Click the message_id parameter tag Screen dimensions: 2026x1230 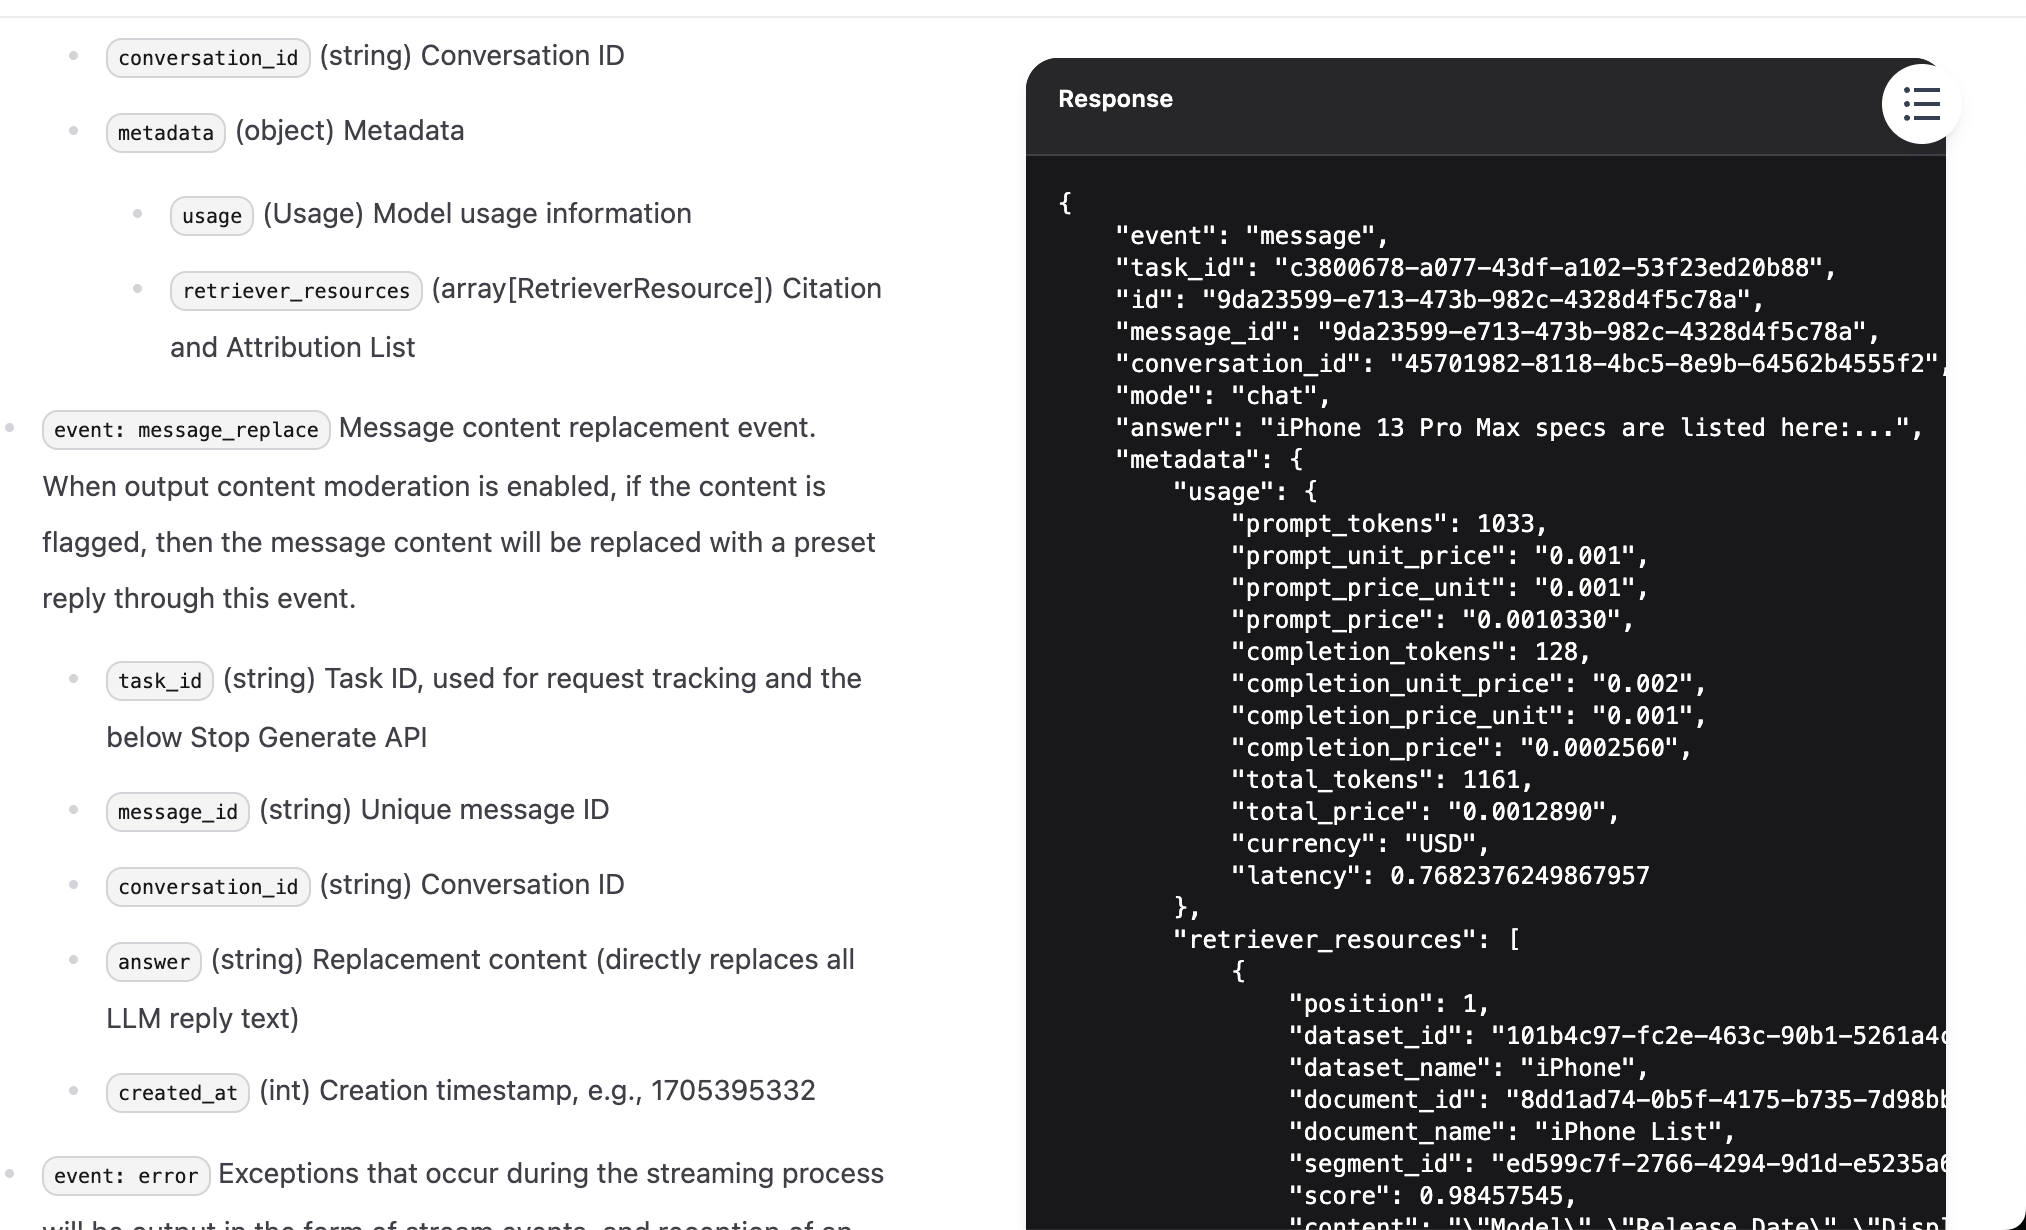coord(177,812)
